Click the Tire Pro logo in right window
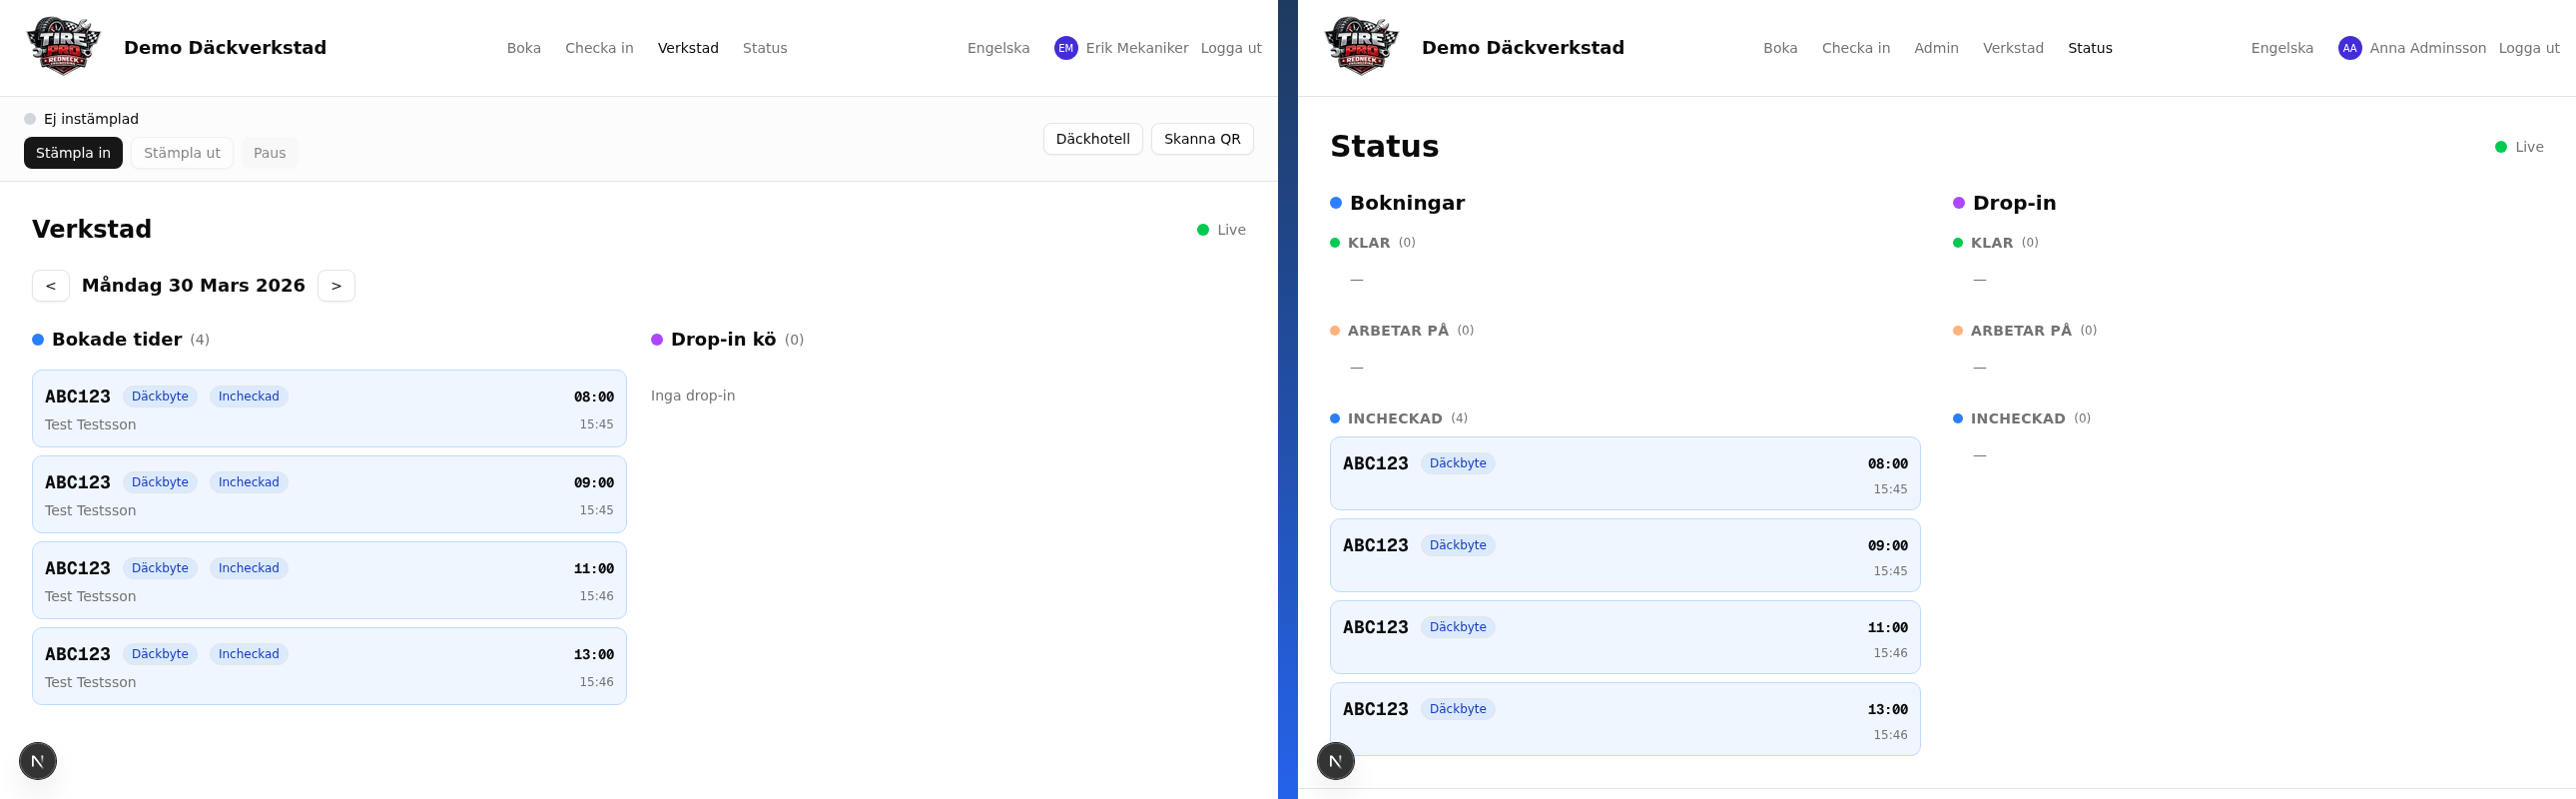Image resolution: width=2576 pixels, height=799 pixels. pyautogui.click(x=1361, y=47)
